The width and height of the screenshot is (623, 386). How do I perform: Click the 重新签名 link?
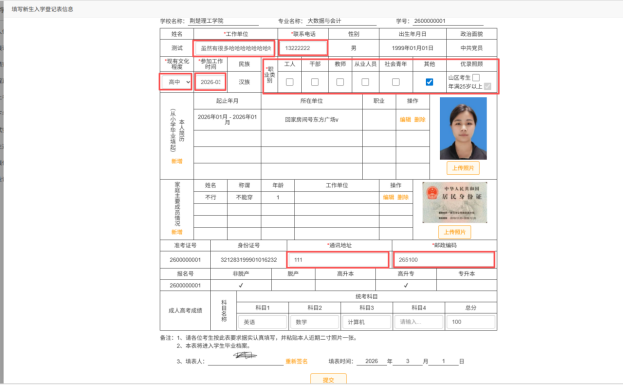pos(296,361)
